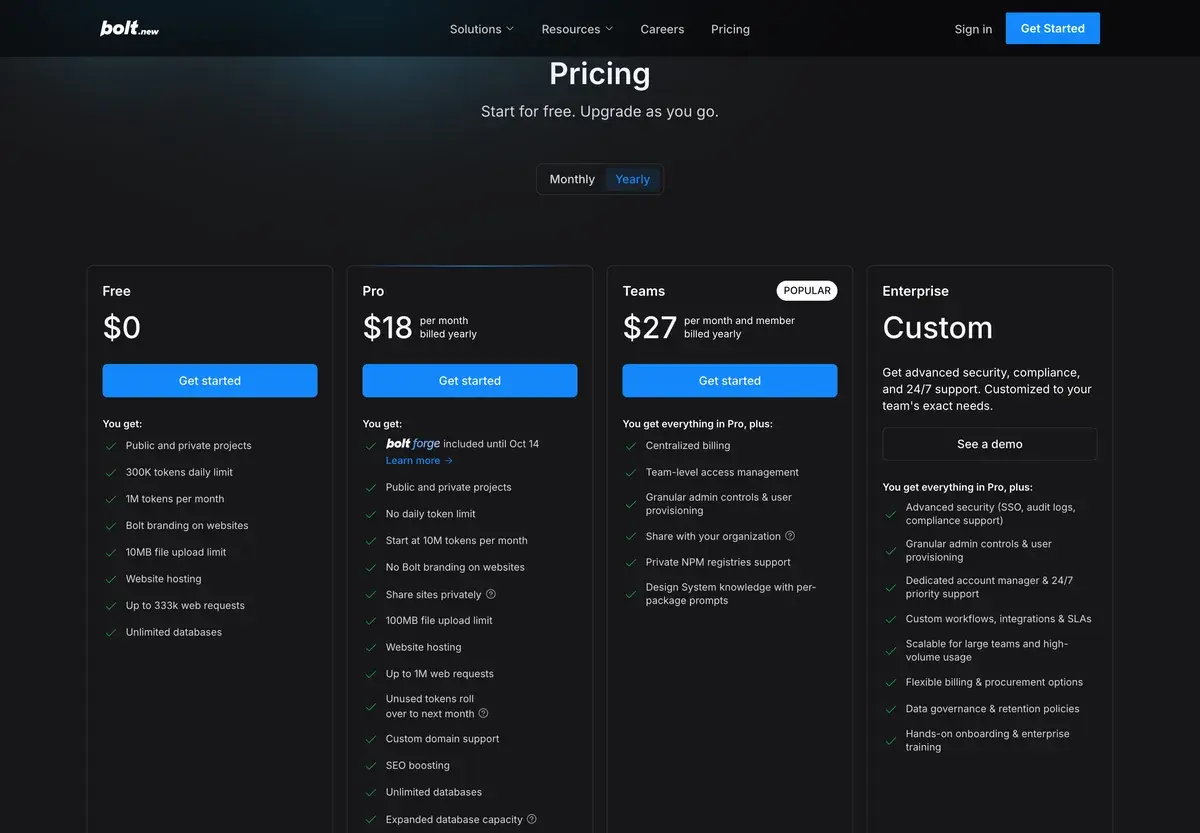Click the checkmark beside No daily token limit
This screenshot has width=1200, height=833.
[371, 514]
